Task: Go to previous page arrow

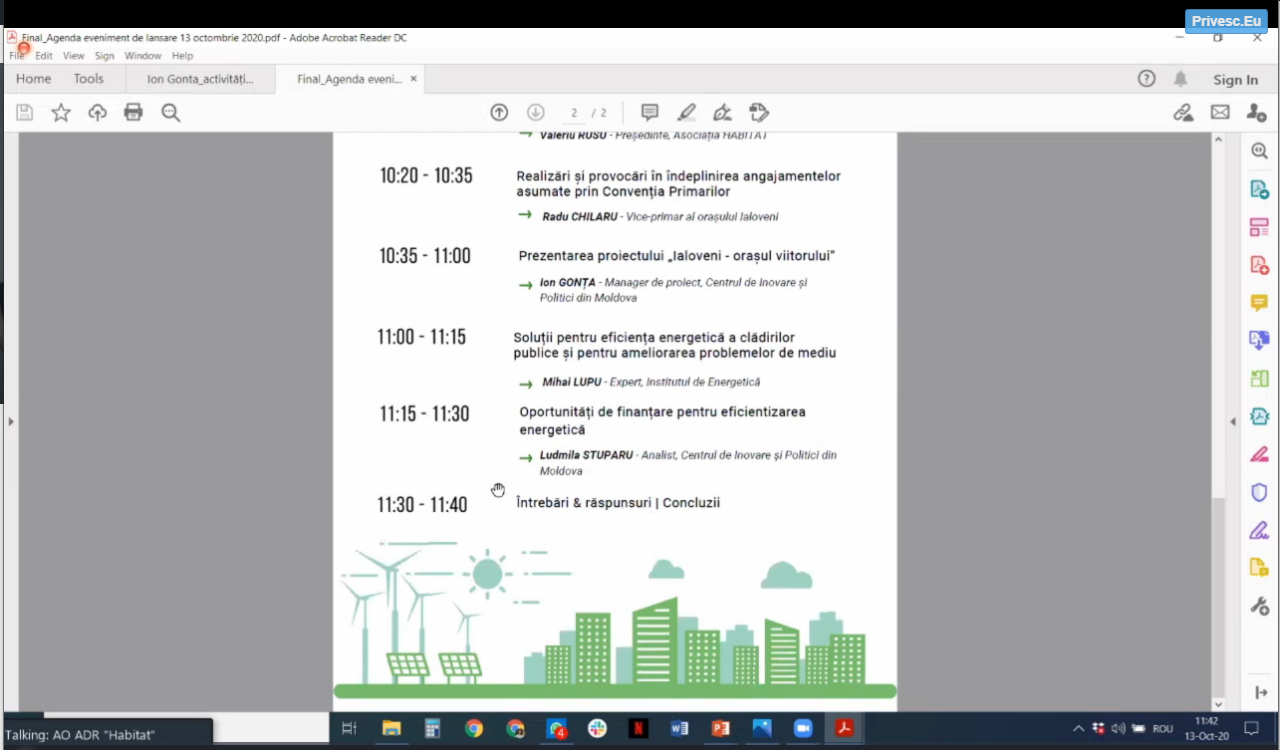Action: [499, 113]
